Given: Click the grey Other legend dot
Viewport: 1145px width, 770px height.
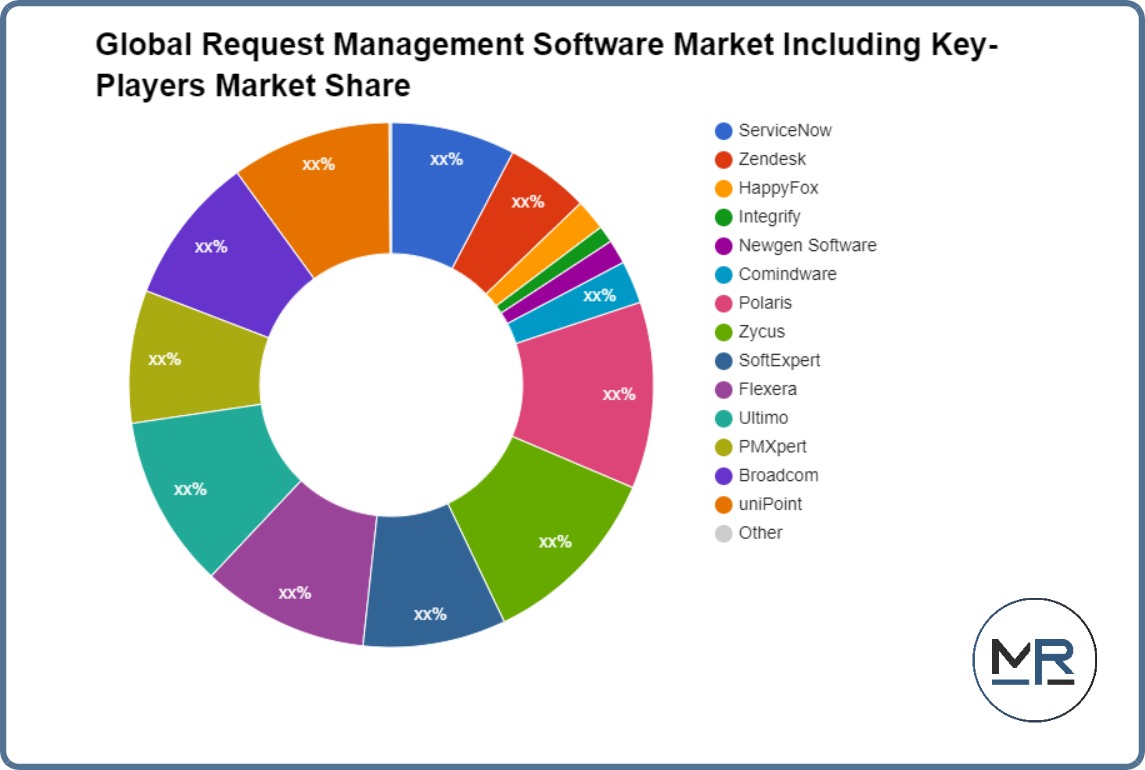Looking at the screenshot, I should point(724,533).
